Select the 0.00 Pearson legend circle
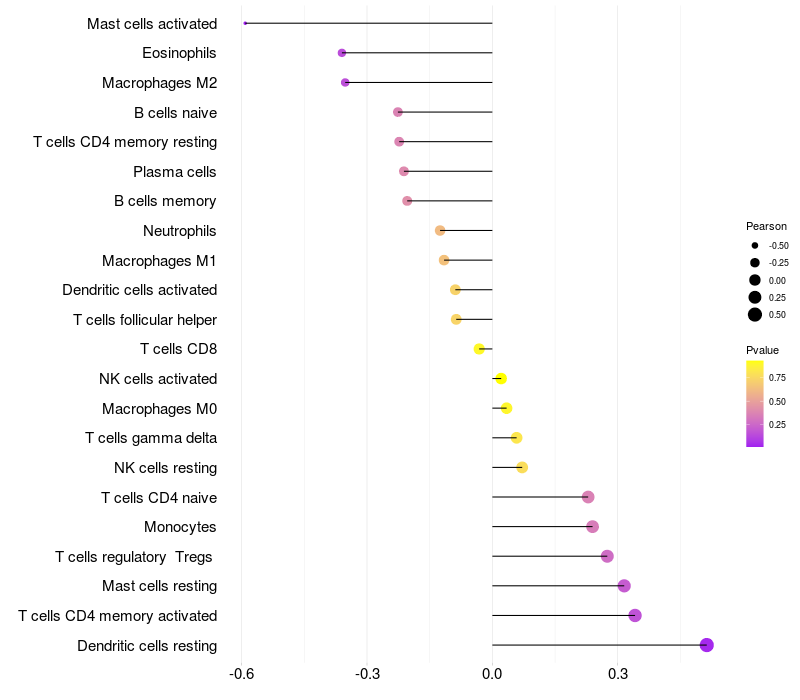800x700 pixels. pos(755,280)
